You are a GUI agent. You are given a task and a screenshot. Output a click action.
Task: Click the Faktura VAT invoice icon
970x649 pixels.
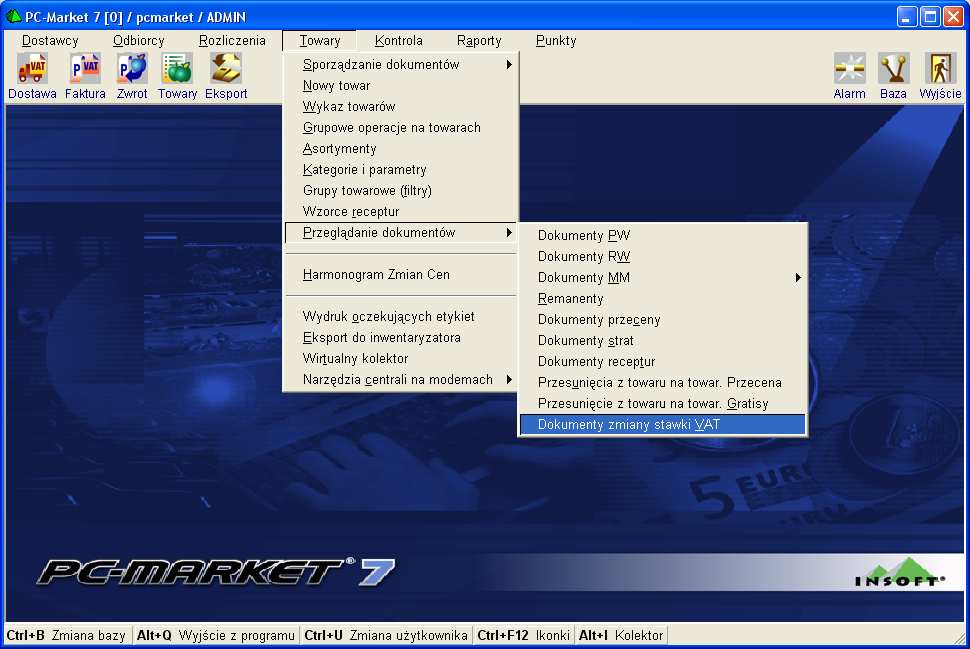[85, 76]
